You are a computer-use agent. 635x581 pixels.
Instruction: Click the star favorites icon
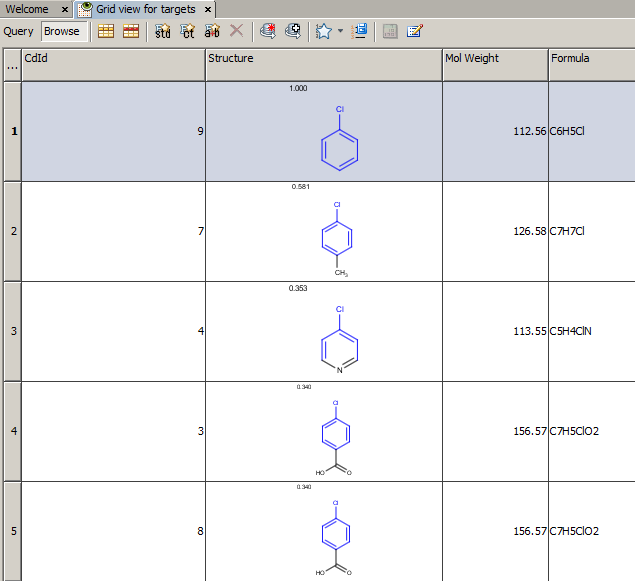pyautogui.click(x=323, y=31)
